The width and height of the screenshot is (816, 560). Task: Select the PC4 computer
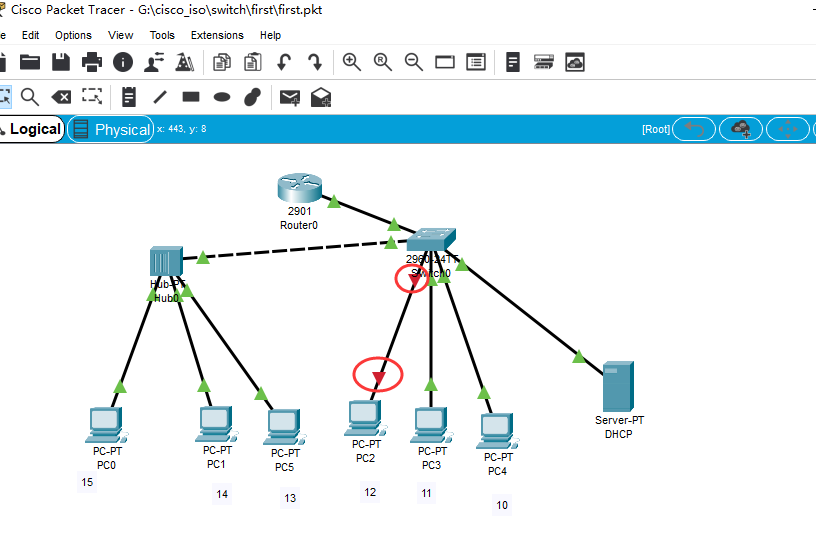(498, 431)
